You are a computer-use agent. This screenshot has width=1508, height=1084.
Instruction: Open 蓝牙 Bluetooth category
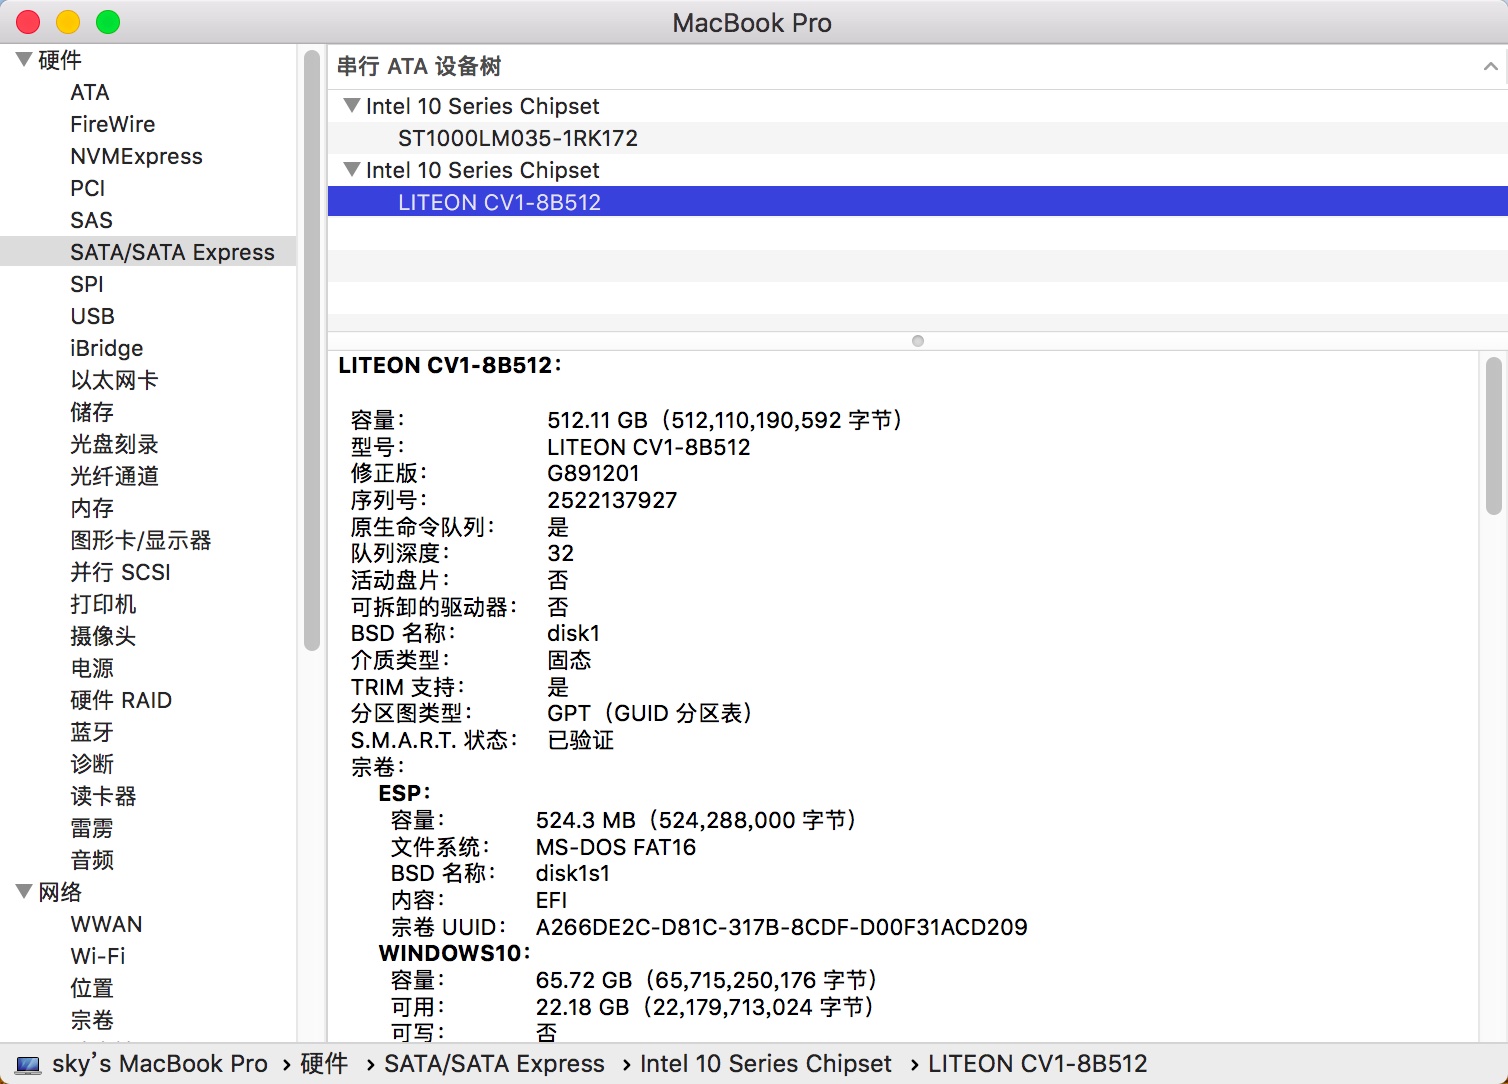(x=92, y=732)
